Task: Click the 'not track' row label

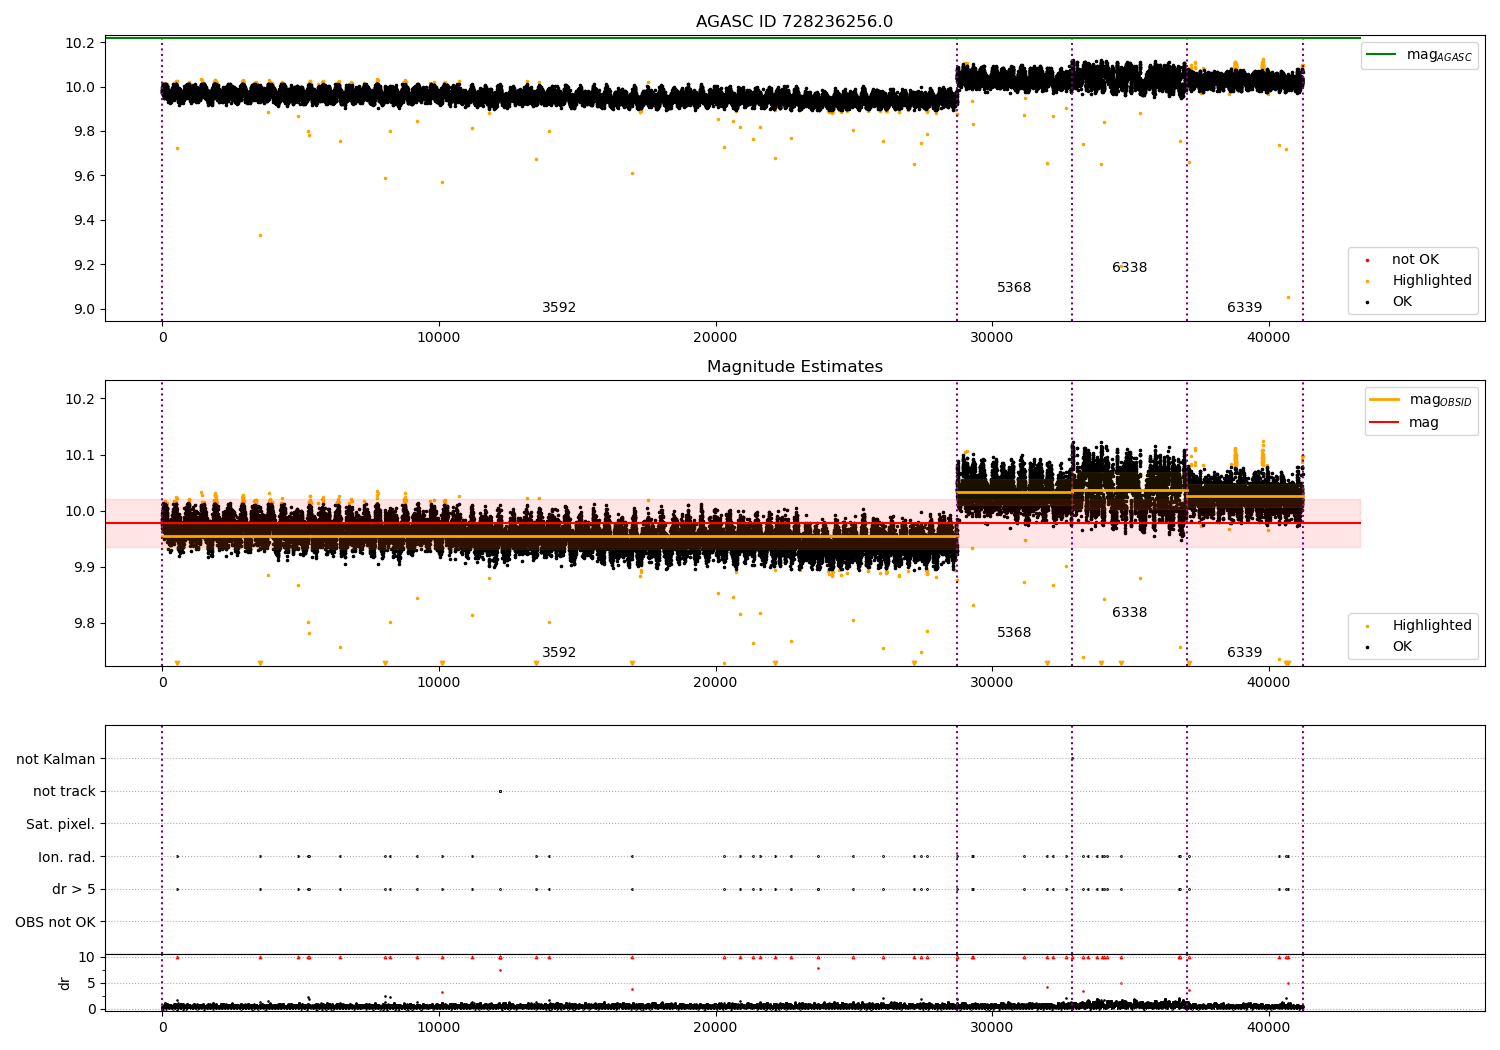Action: click(x=64, y=792)
